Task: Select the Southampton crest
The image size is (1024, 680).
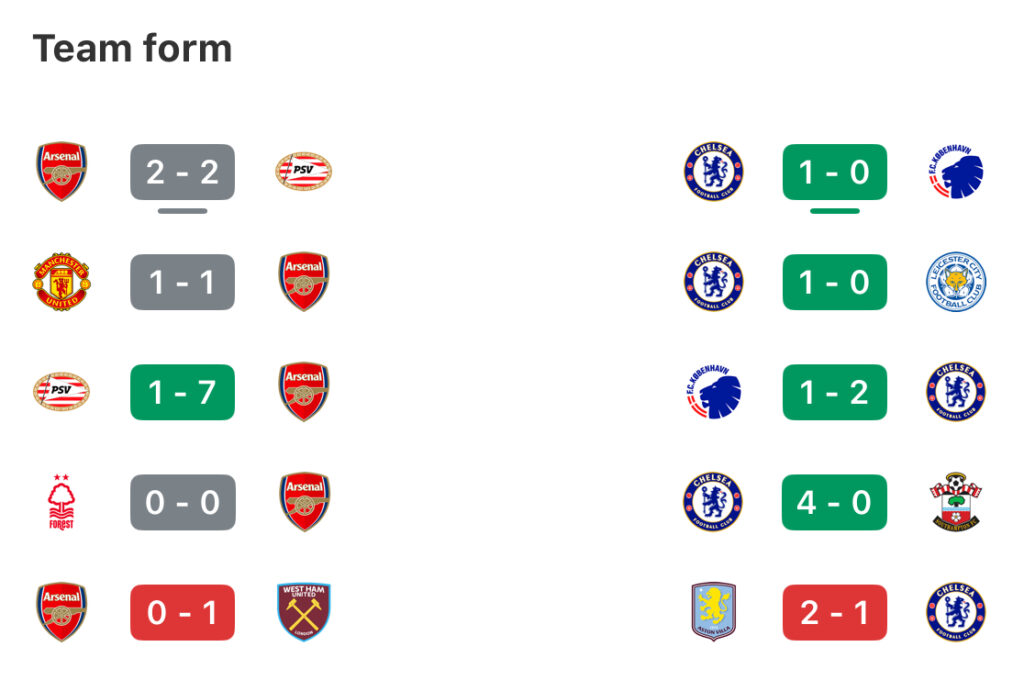Action: 955,502
